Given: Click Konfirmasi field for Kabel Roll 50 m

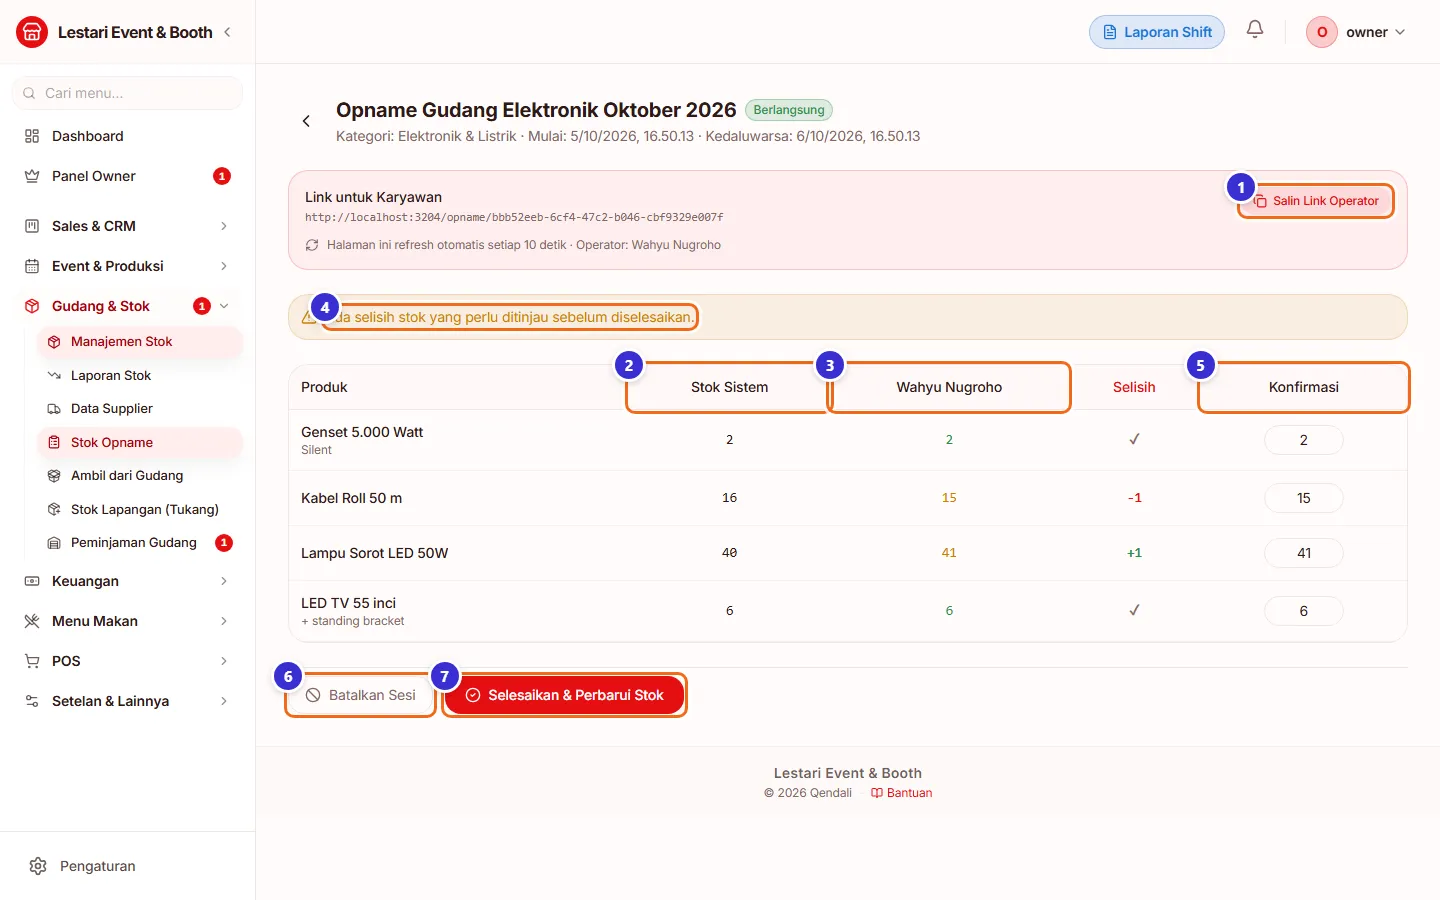Looking at the screenshot, I should [1304, 498].
